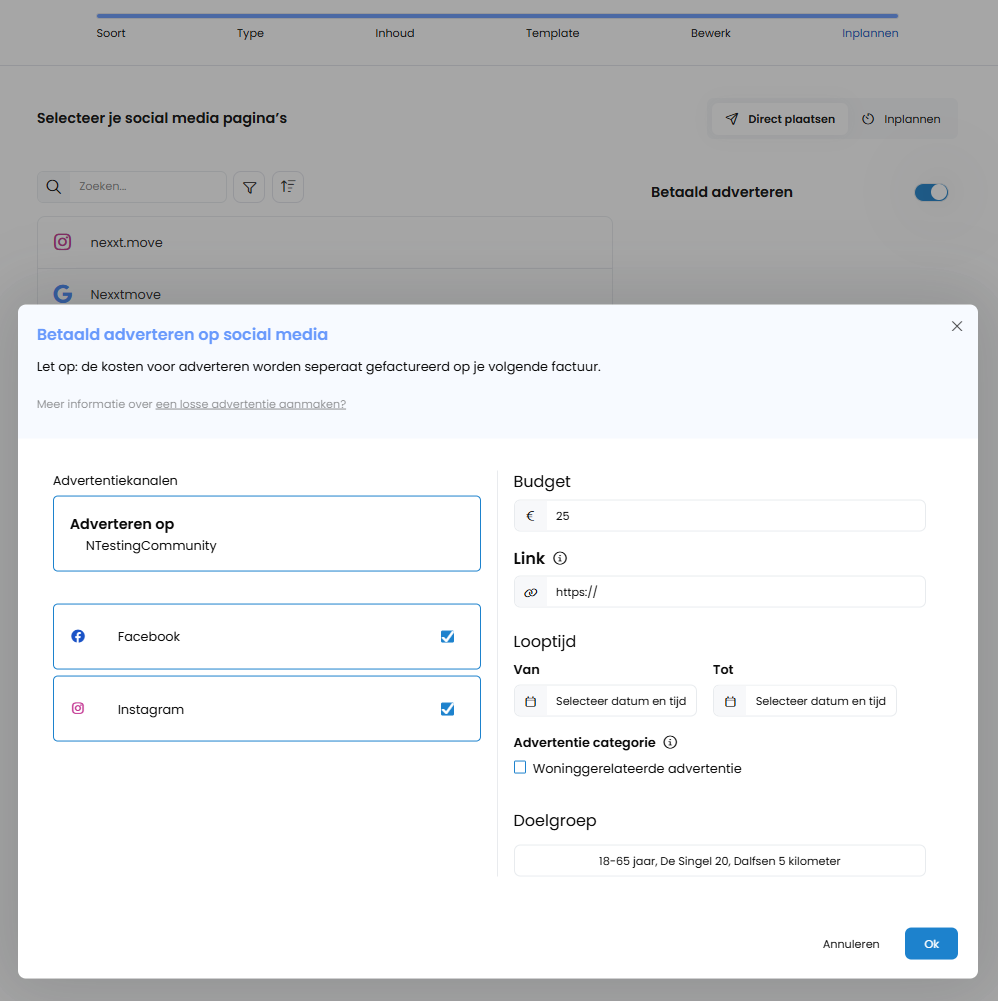
Task: Uncheck the Instagram channel checkbox
Action: (x=447, y=709)
